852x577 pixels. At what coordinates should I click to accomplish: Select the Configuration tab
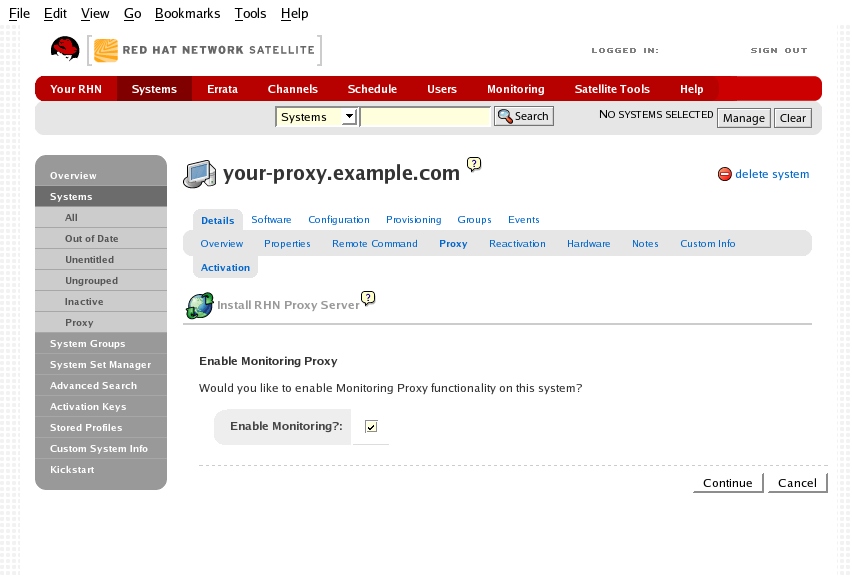coord(339,219)
